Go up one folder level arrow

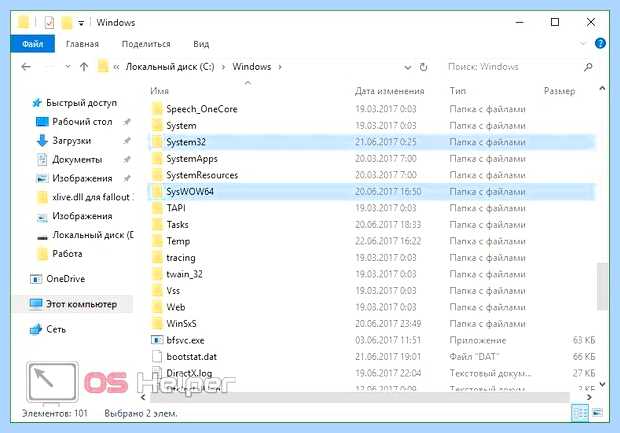coord(84,67)
